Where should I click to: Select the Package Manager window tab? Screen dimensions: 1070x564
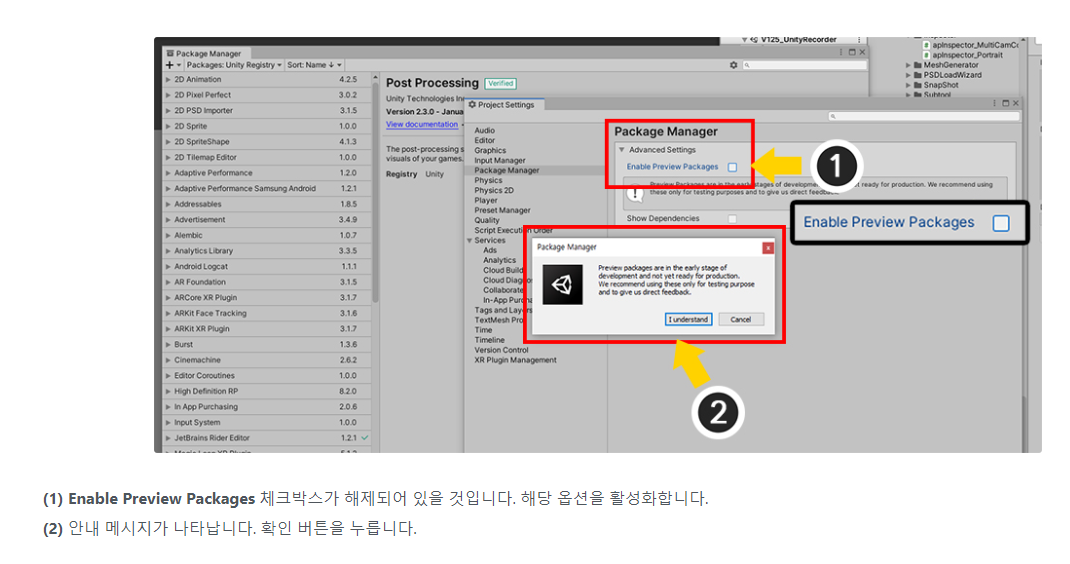[204, 53]
